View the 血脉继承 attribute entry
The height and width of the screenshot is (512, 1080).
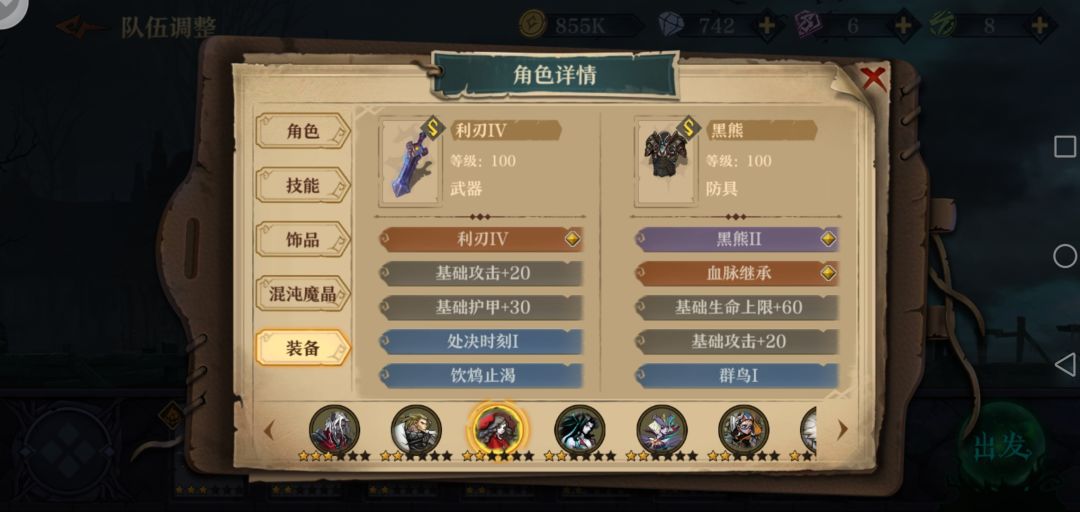pyautogui.click(x=736, y=274)
